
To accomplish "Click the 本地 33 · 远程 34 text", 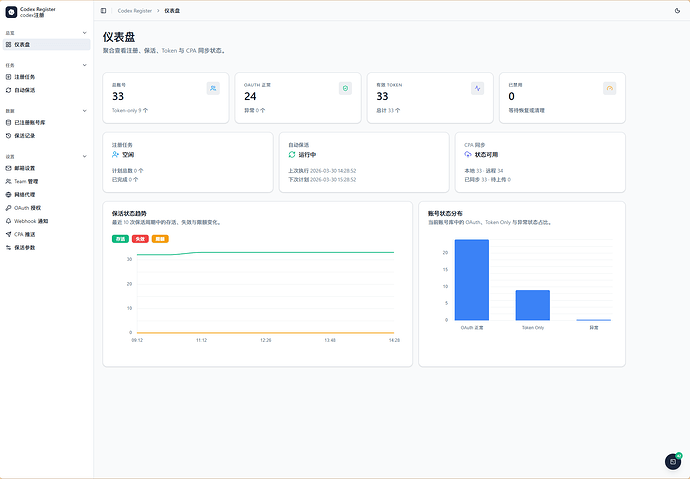I will point(484,171).
